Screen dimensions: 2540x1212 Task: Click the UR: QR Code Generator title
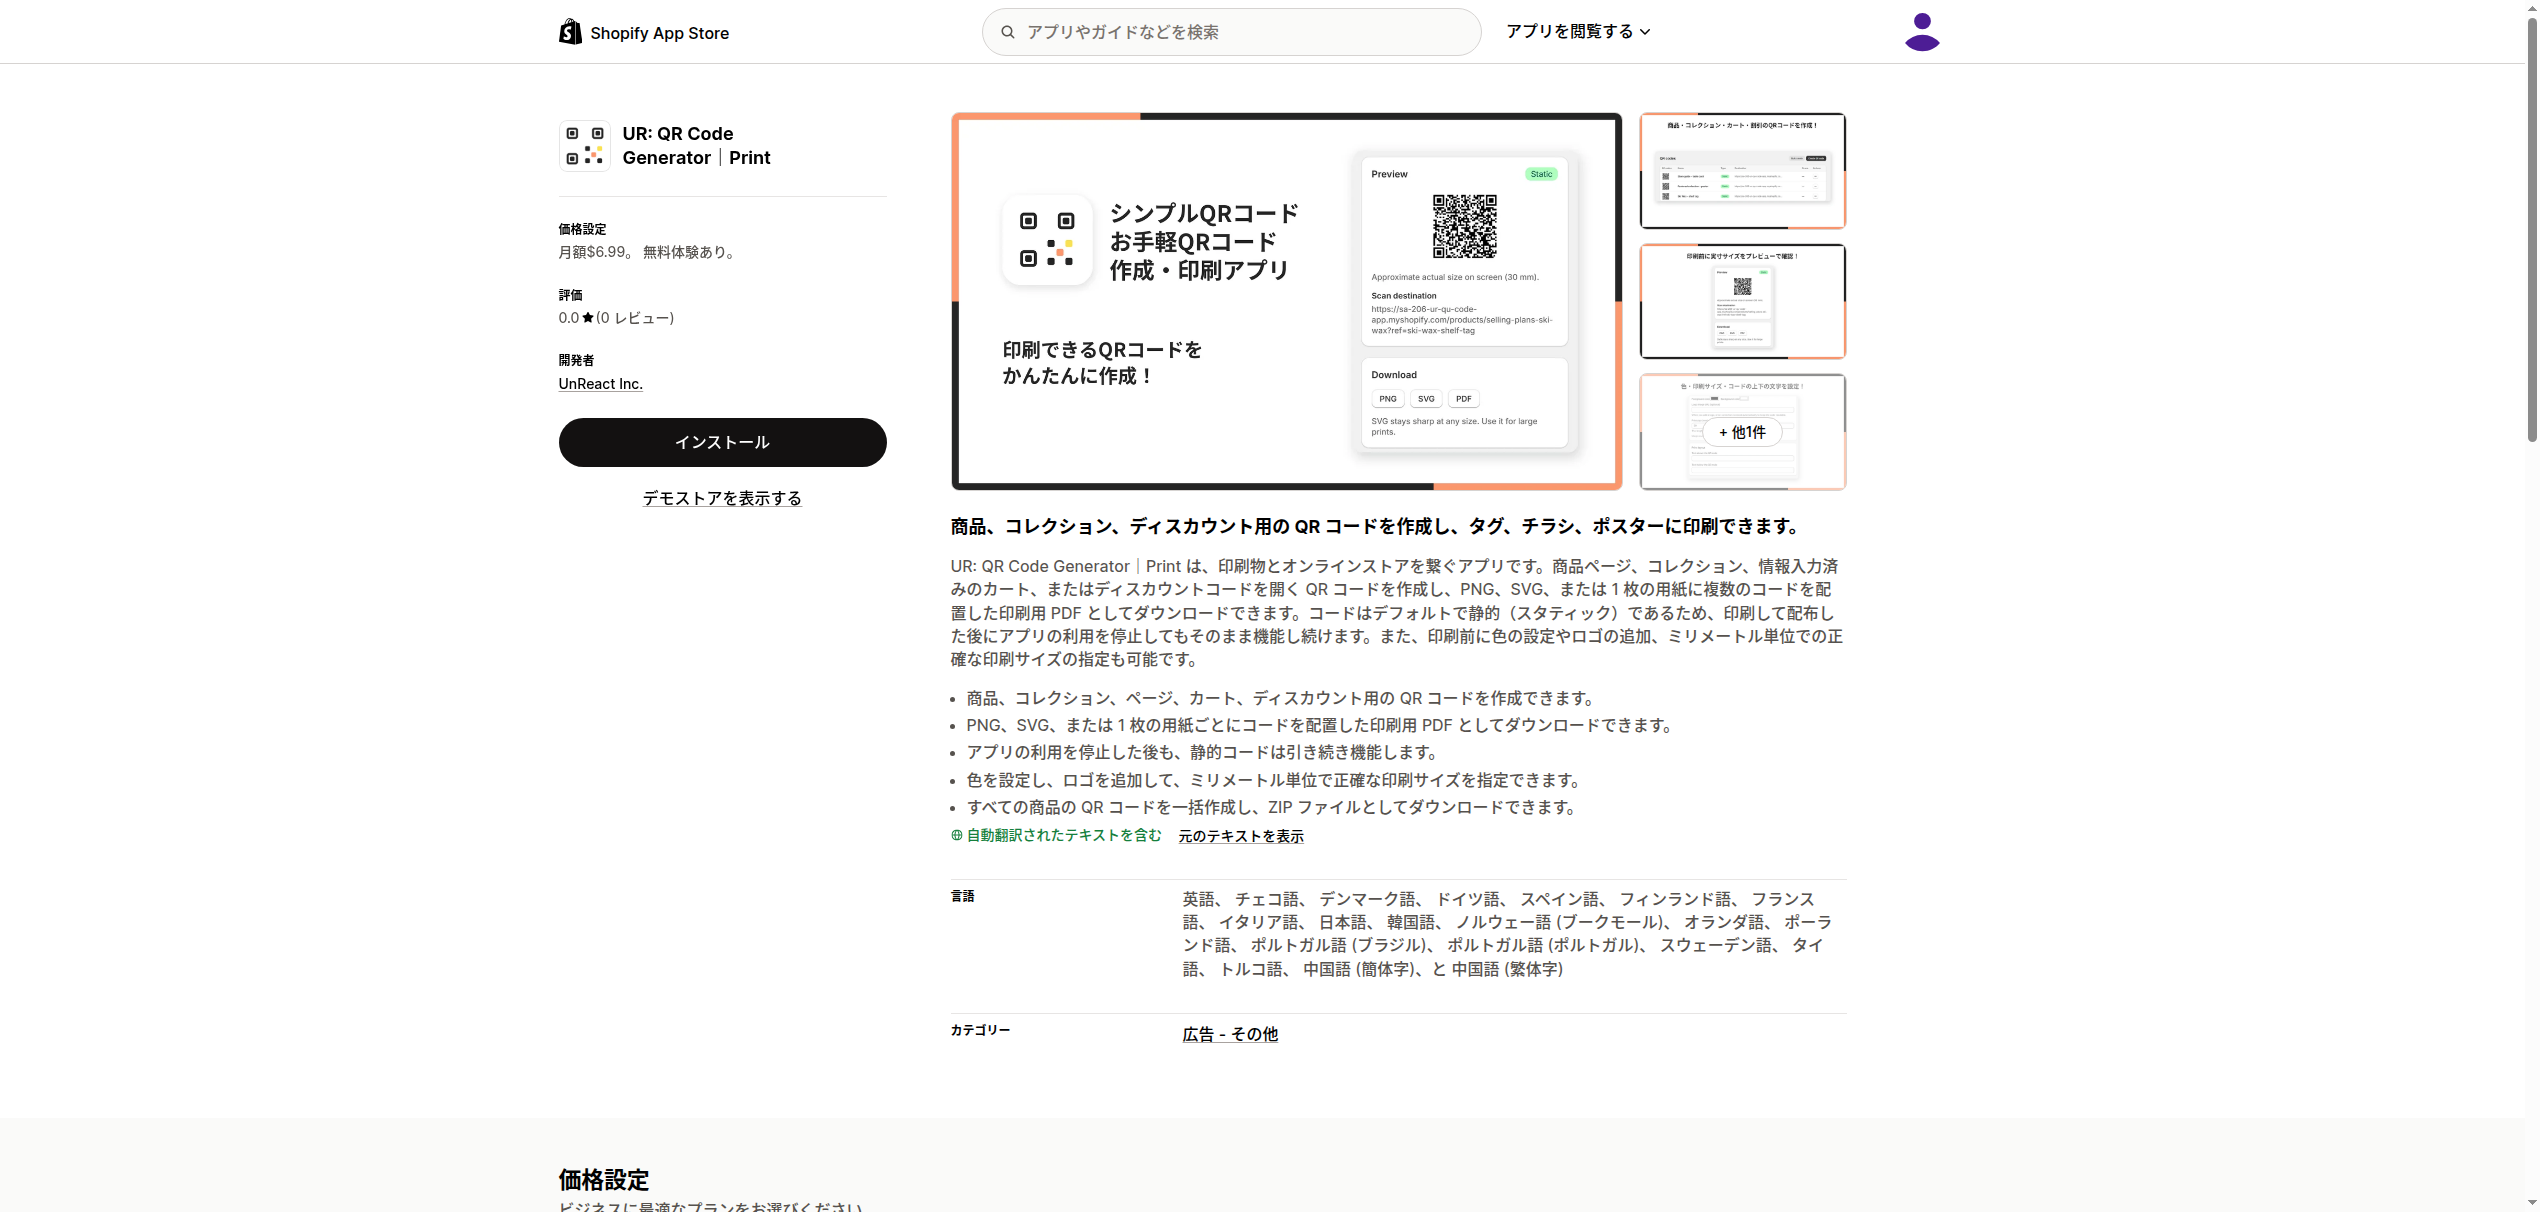click(x=696, y=146)
